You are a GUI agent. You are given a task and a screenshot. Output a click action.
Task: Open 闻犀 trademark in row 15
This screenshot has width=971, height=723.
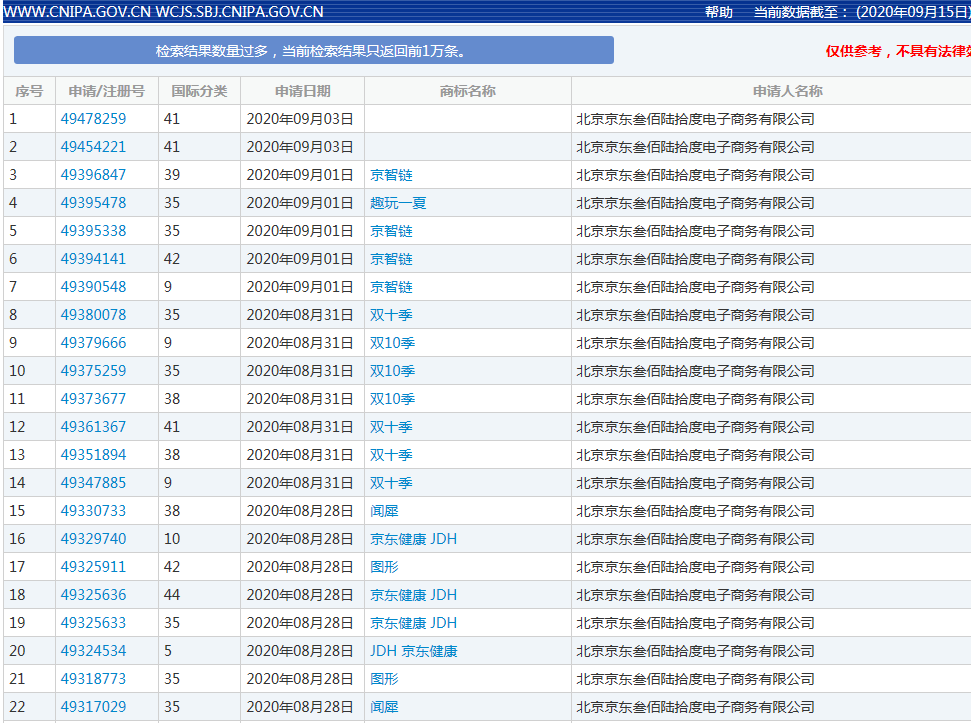(385, 511)
